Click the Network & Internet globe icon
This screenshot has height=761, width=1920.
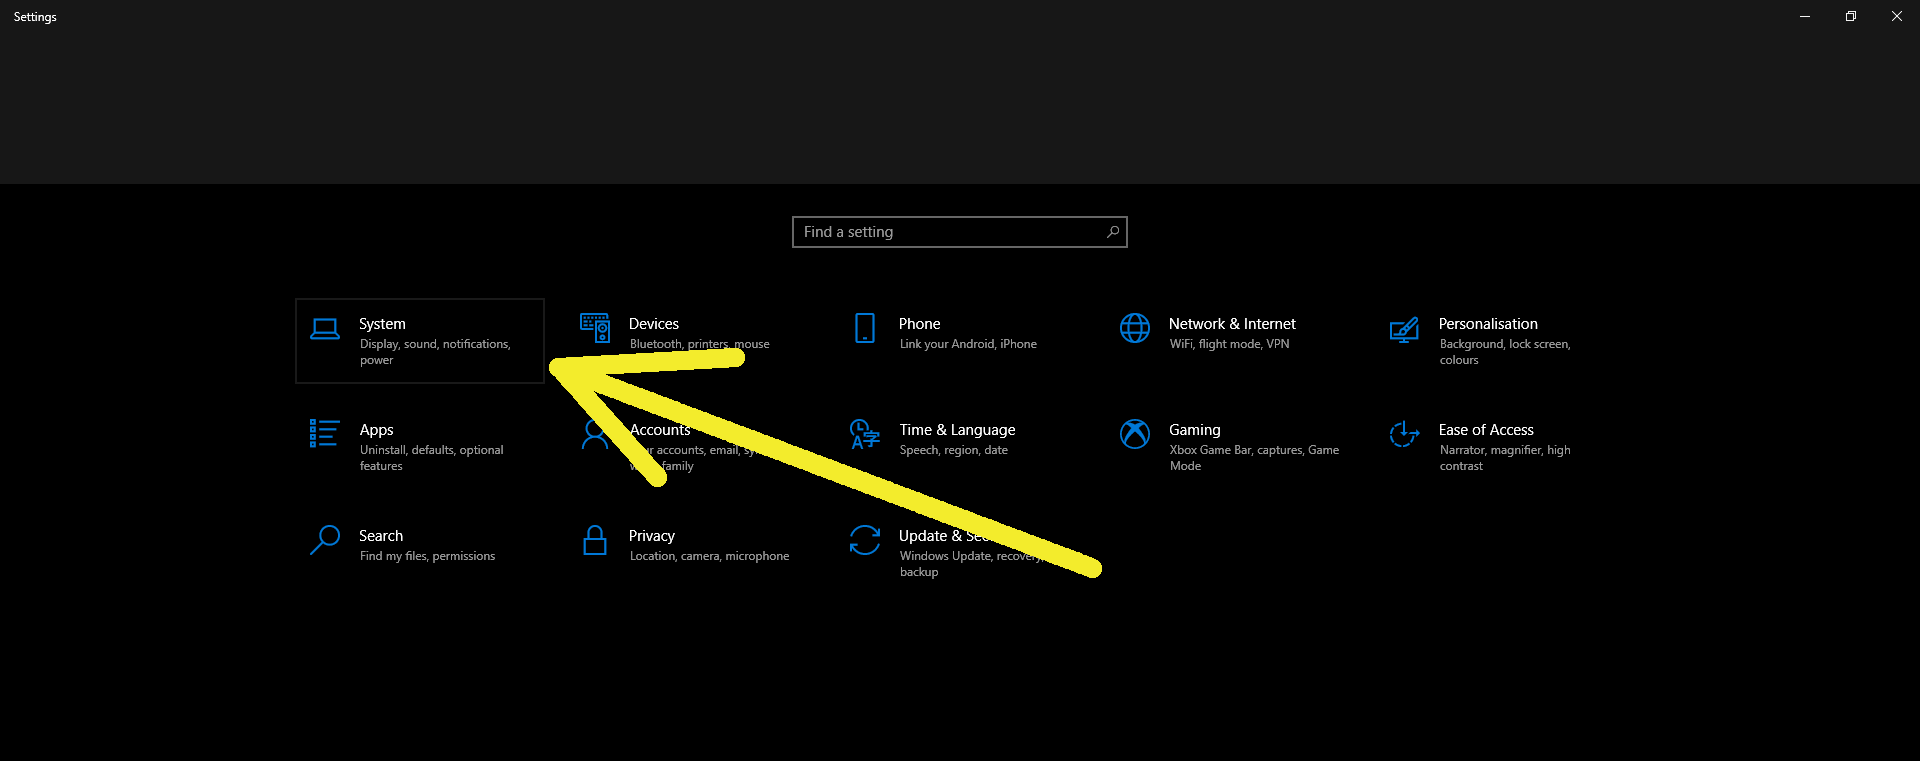[1135, 328]
